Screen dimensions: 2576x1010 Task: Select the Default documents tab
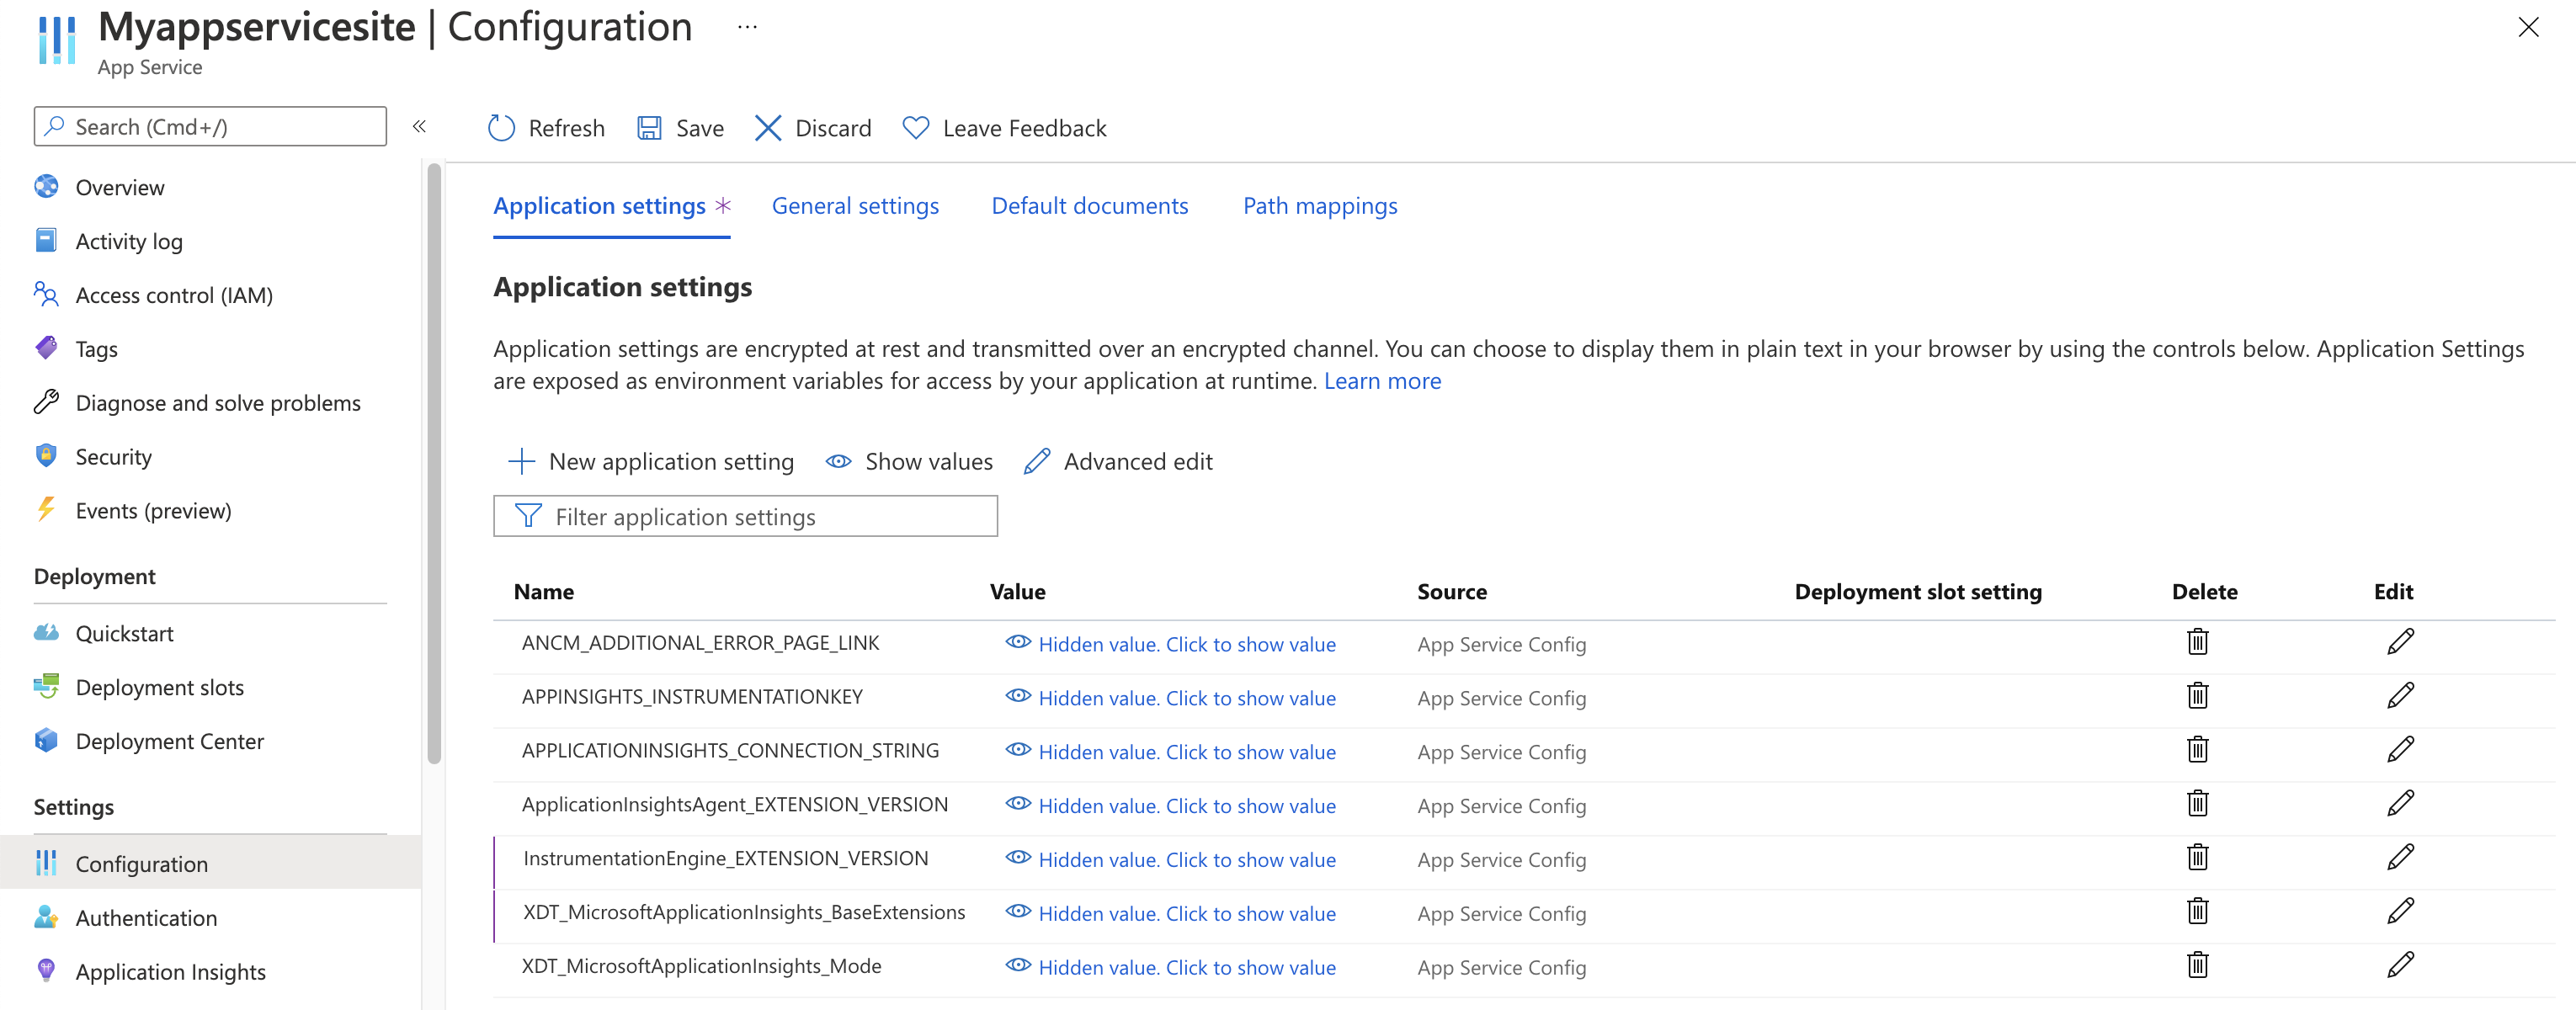pos(1088,205)
